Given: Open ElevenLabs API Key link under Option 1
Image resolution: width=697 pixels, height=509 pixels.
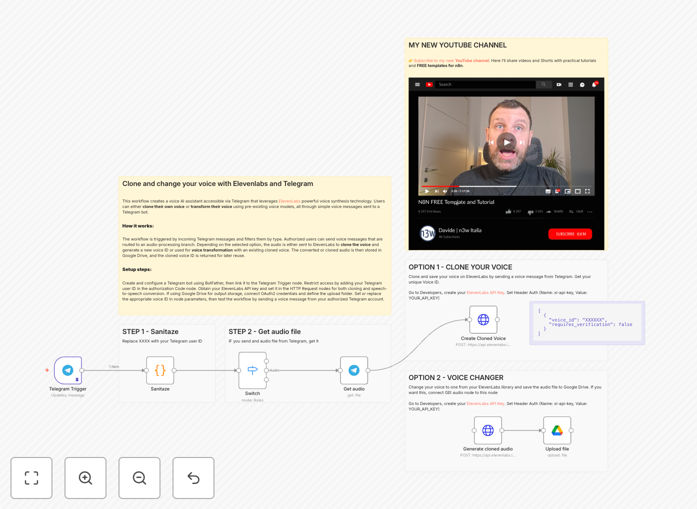Looking at the screenshot, I should 485,293.
